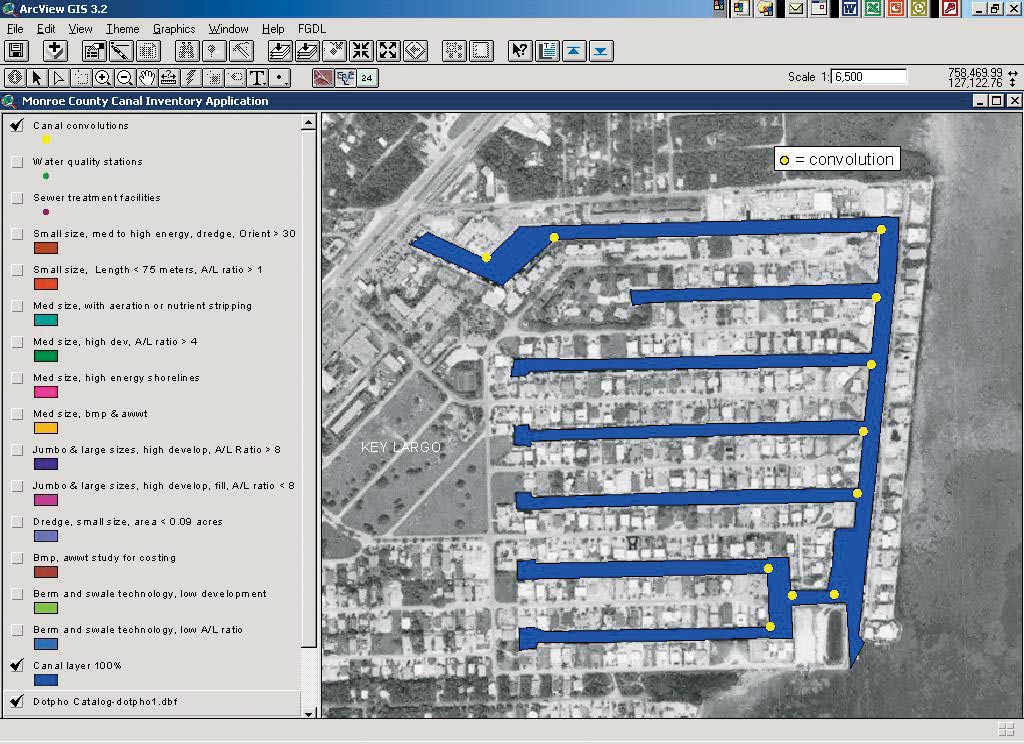Click Zoom to Previous Extent icon
1024x744 pixels.
(x=416, y=50)
